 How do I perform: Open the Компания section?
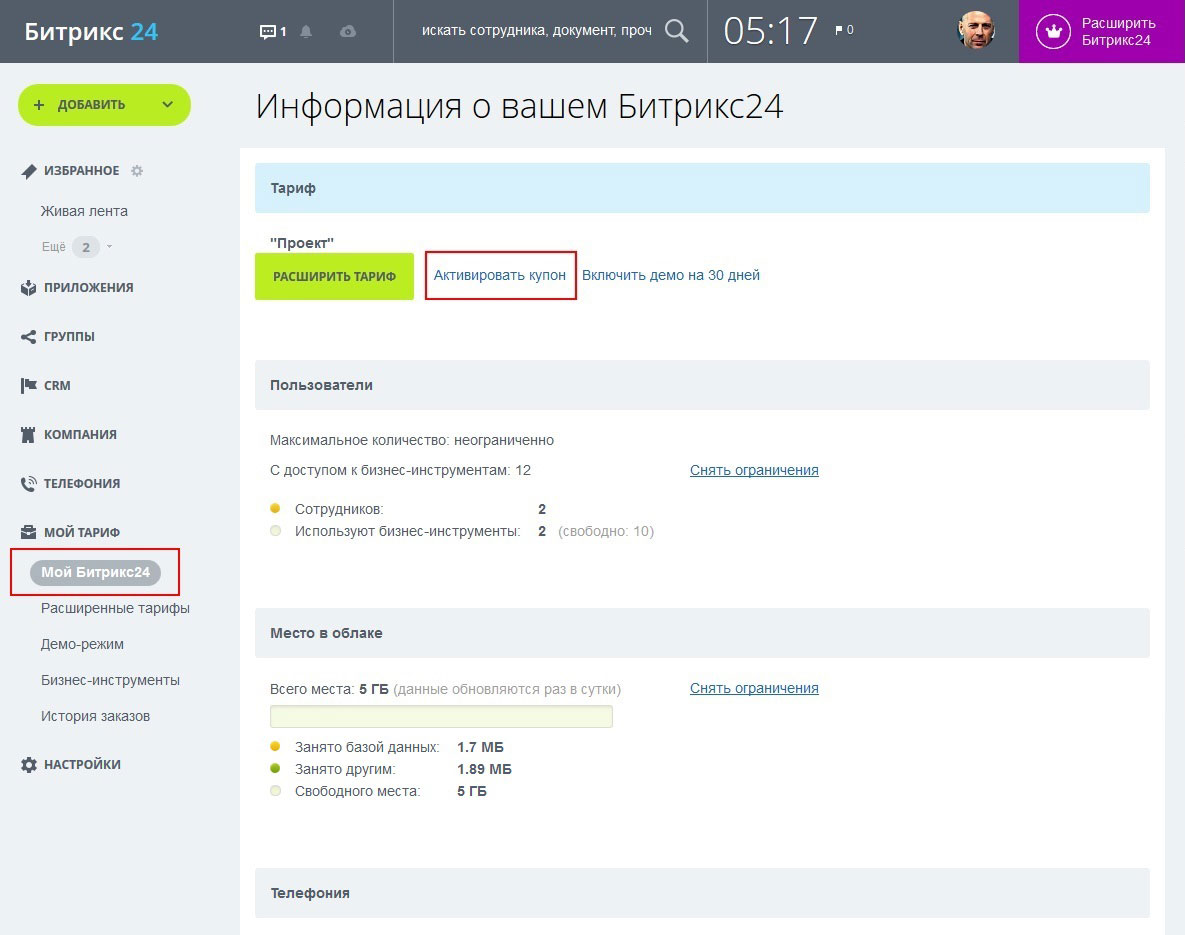[80, 435]
